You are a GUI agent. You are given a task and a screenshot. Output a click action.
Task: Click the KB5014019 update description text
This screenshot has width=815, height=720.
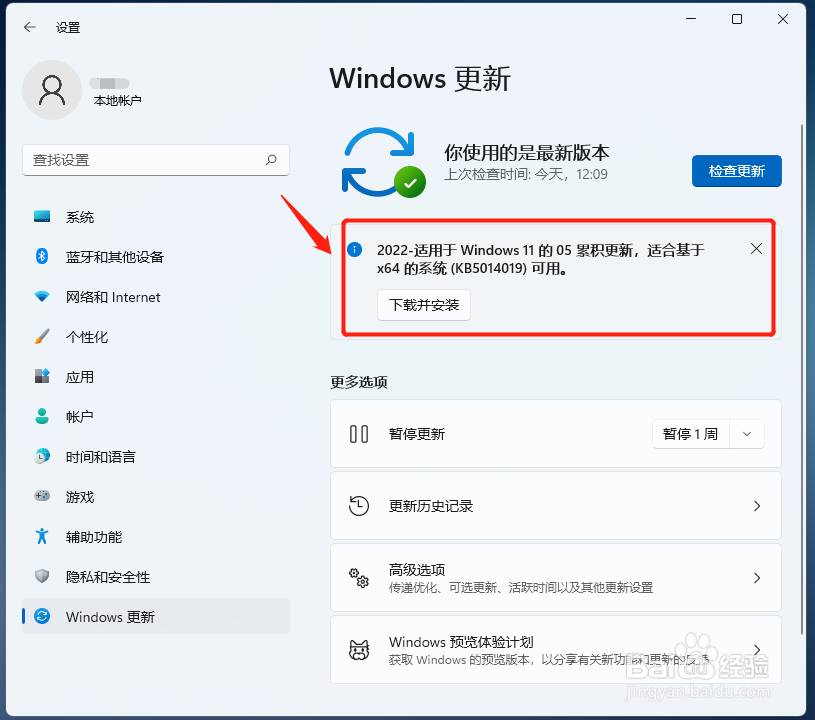[541, 259]
